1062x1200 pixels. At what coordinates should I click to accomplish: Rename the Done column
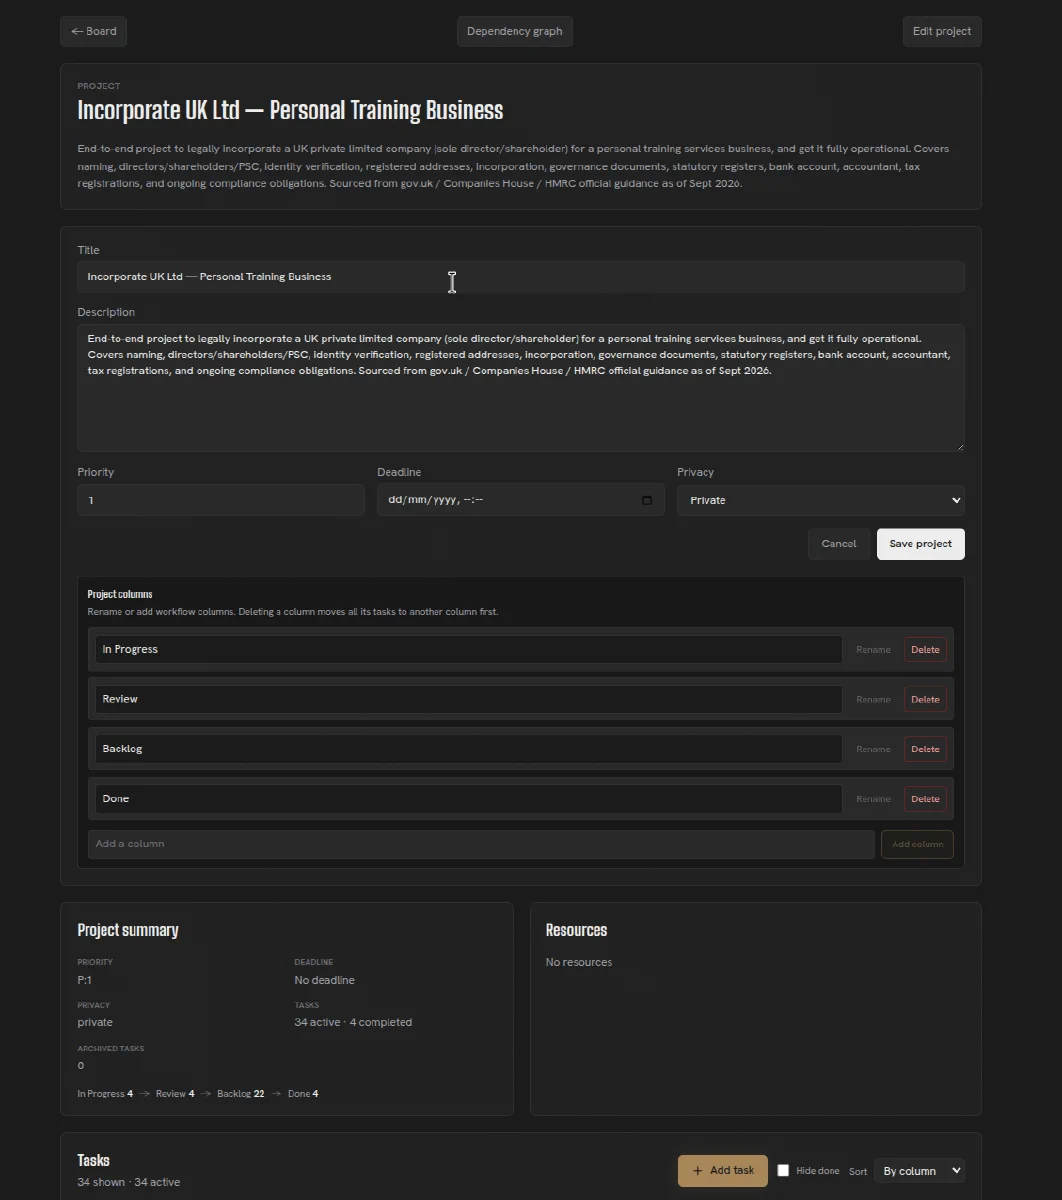click(x=873, y=799)
